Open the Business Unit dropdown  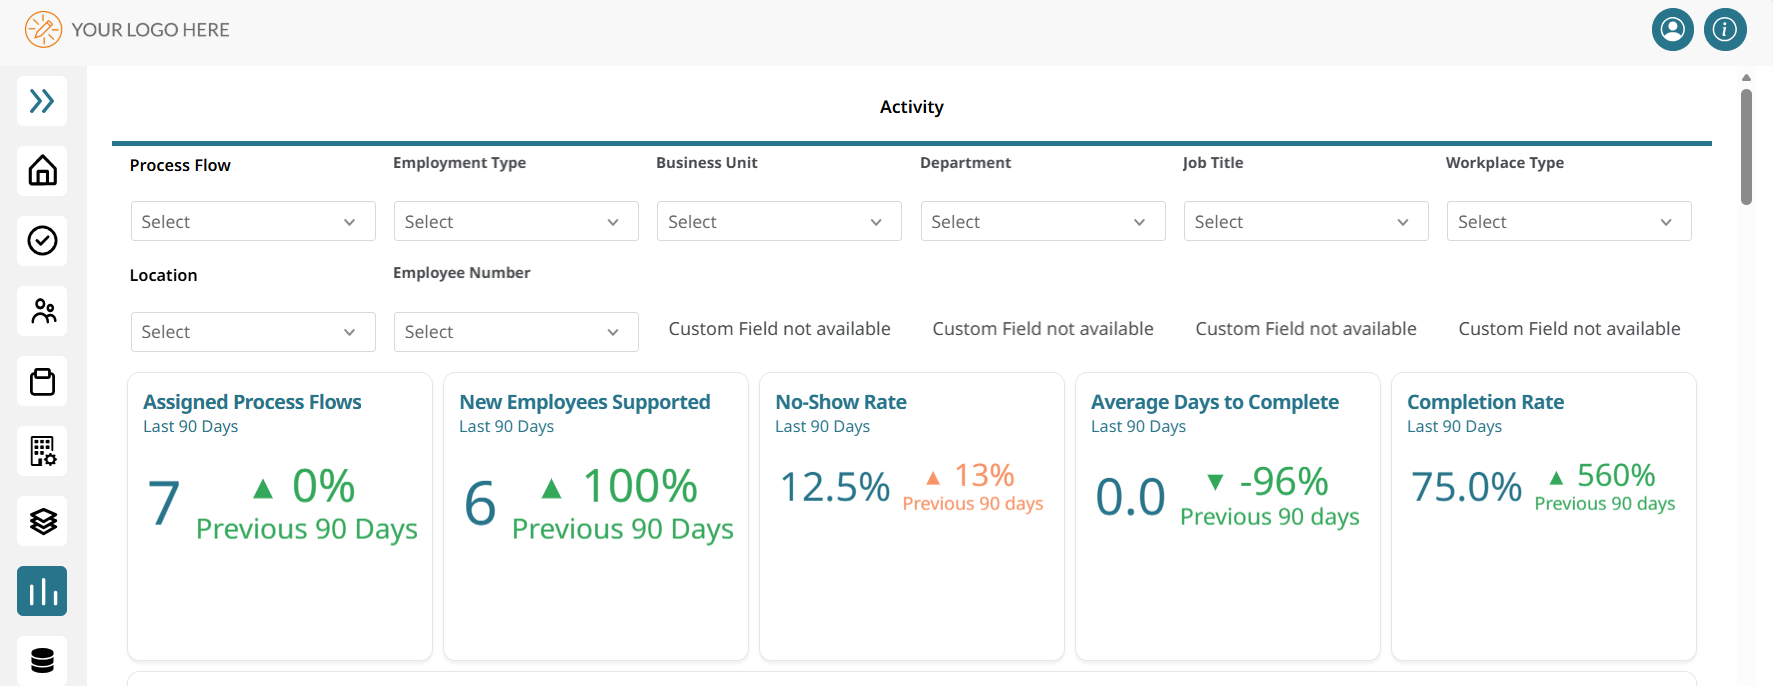pyautogui.click(x=779, y=221)
